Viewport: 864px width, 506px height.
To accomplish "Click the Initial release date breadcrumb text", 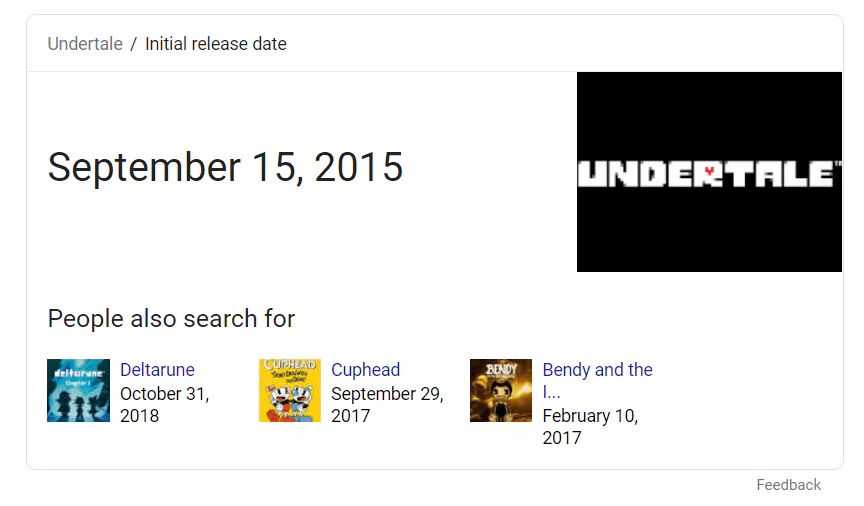I will (x=215, y=44).
